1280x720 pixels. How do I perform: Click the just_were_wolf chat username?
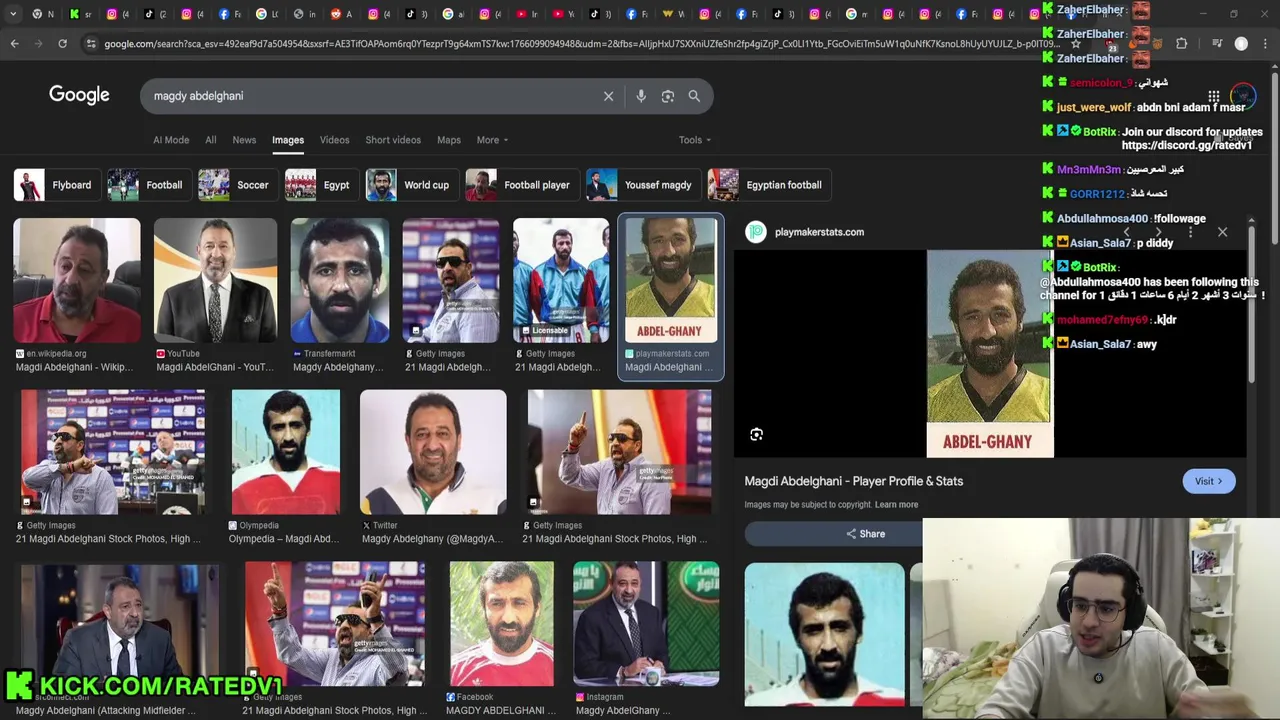coord(1094,107)
